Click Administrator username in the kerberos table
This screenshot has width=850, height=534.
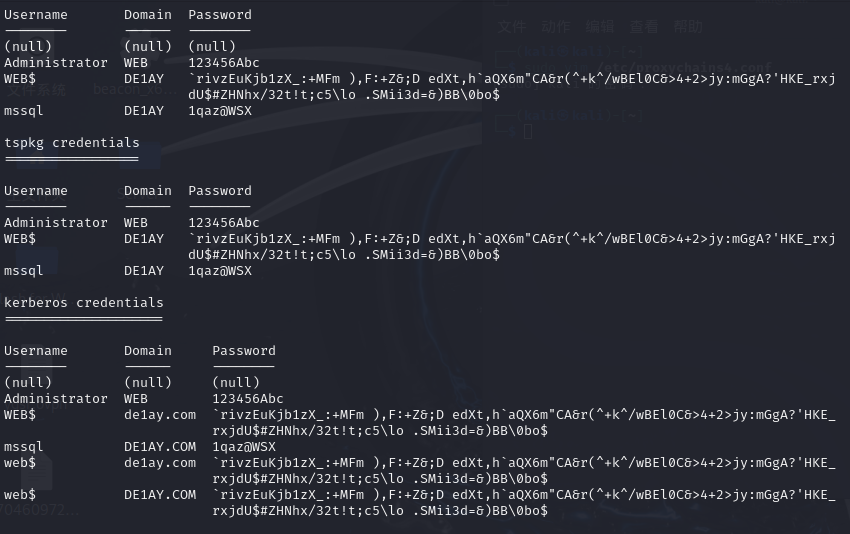56,398
